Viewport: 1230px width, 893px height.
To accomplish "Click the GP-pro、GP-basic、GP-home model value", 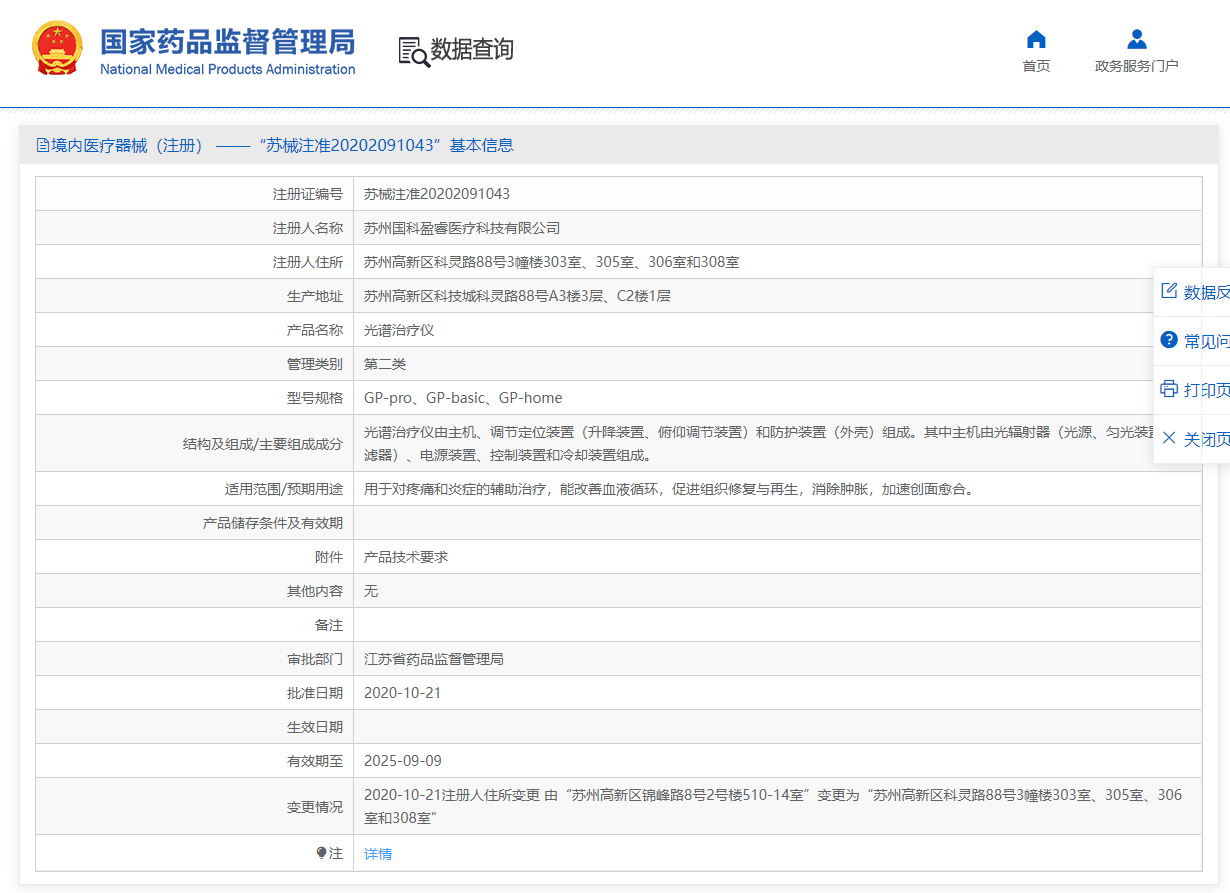I will 463,398.
